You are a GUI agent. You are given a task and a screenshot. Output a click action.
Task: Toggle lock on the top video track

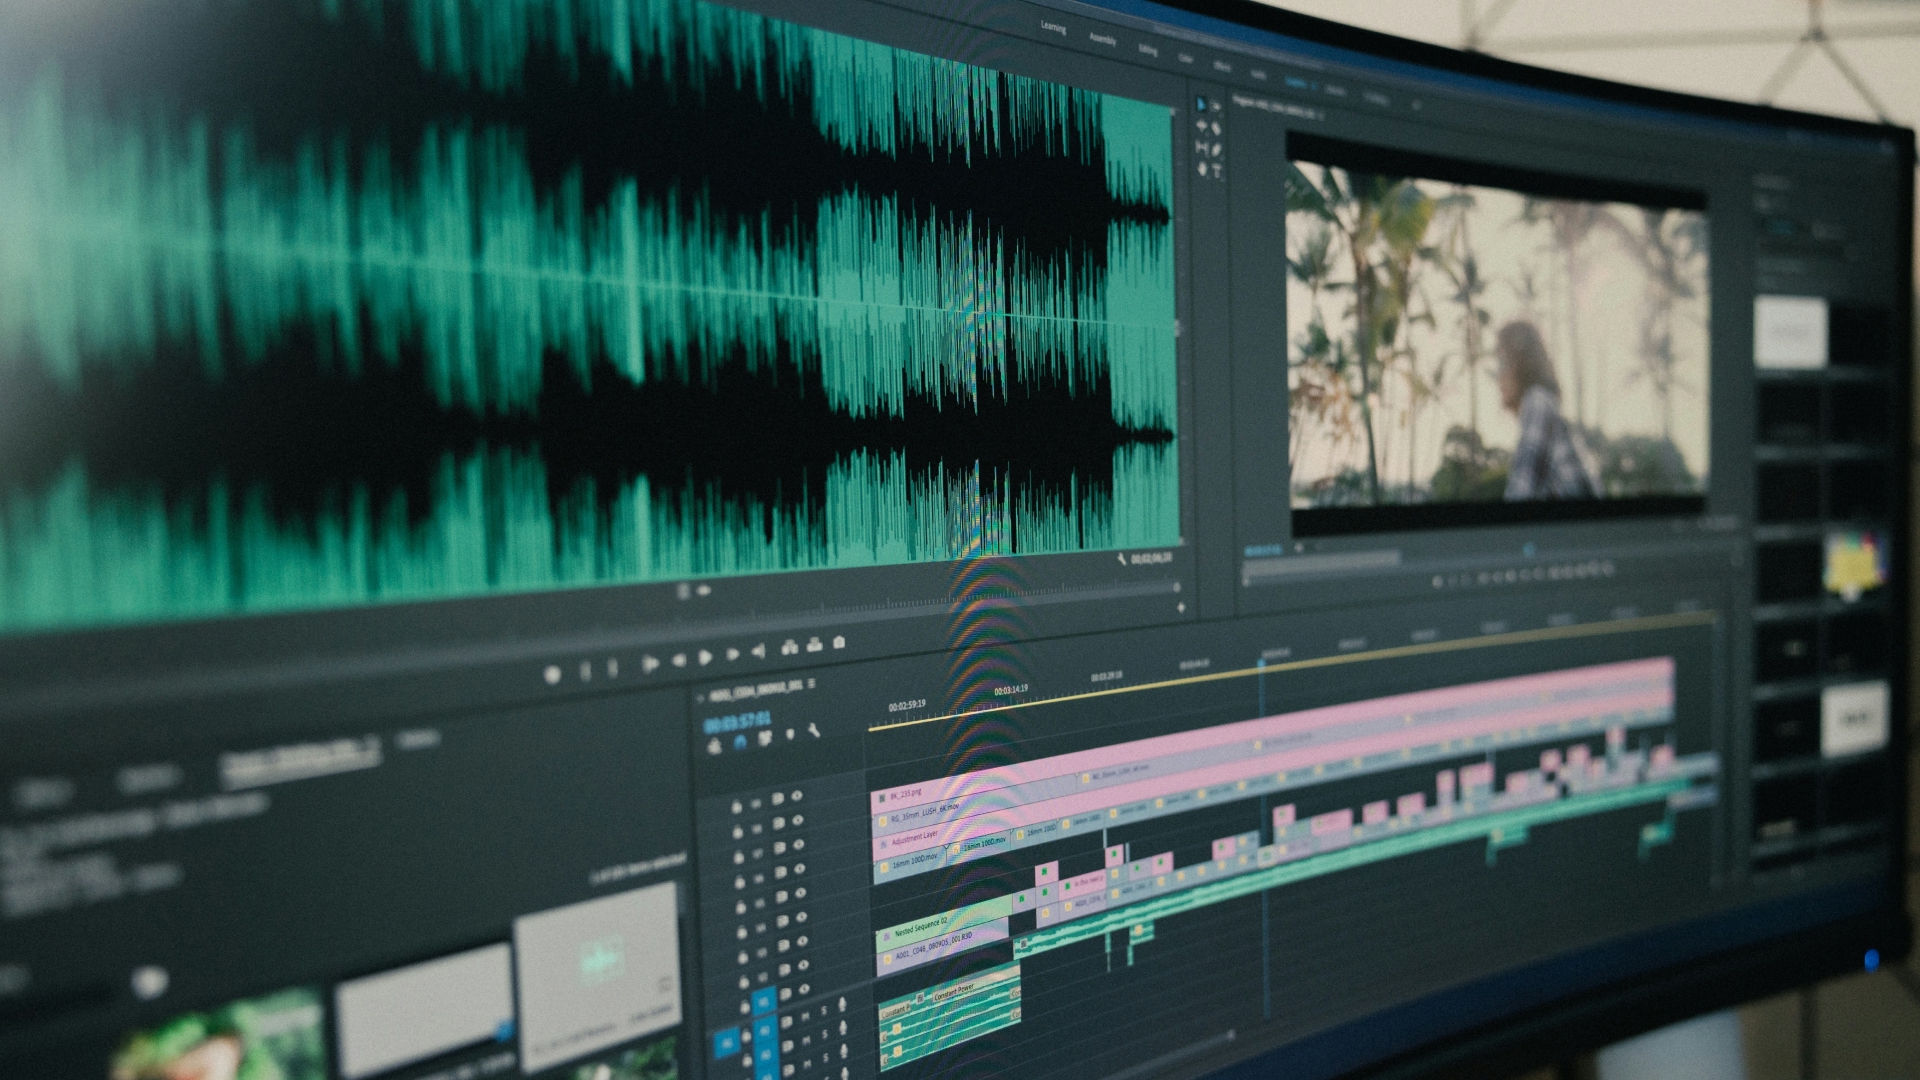pos(737,807)
